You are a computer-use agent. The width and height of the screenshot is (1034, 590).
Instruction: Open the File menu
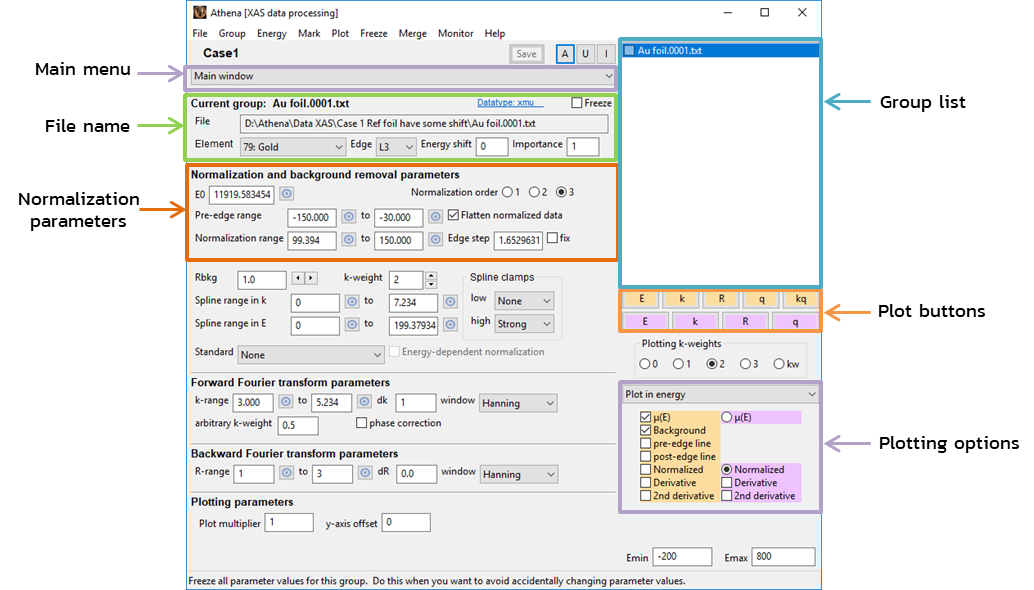[200, 33]
